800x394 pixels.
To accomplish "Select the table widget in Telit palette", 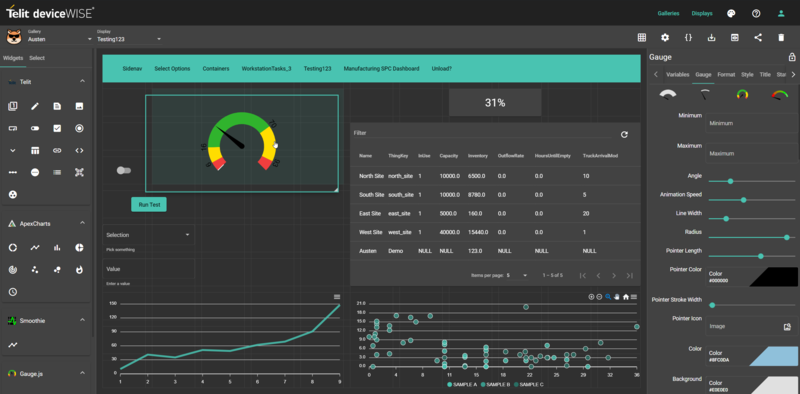I will 35,151.
